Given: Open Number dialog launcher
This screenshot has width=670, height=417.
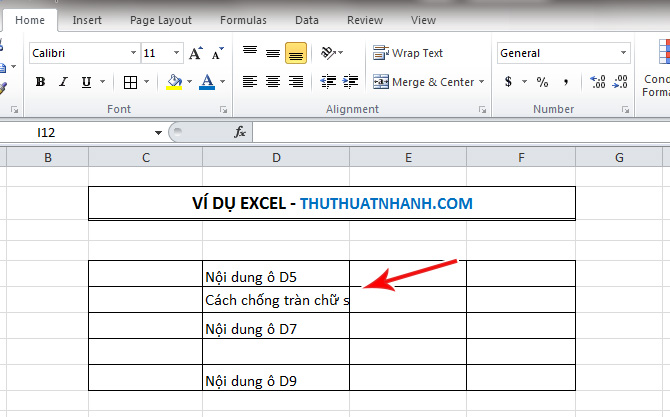Looking at the screenshot, I should tap(625, 110).
